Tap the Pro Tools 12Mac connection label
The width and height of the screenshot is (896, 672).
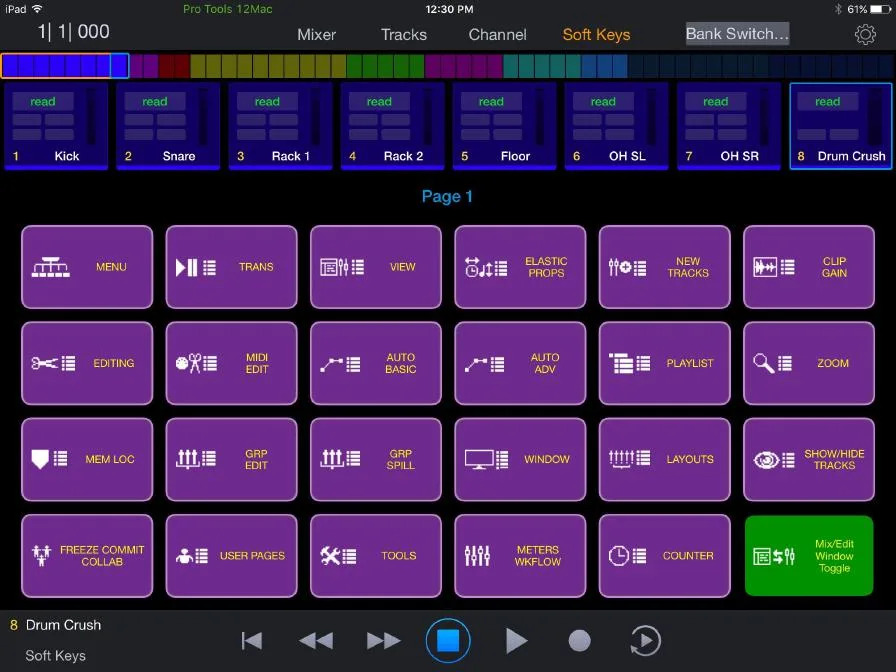tap(227, 9)
